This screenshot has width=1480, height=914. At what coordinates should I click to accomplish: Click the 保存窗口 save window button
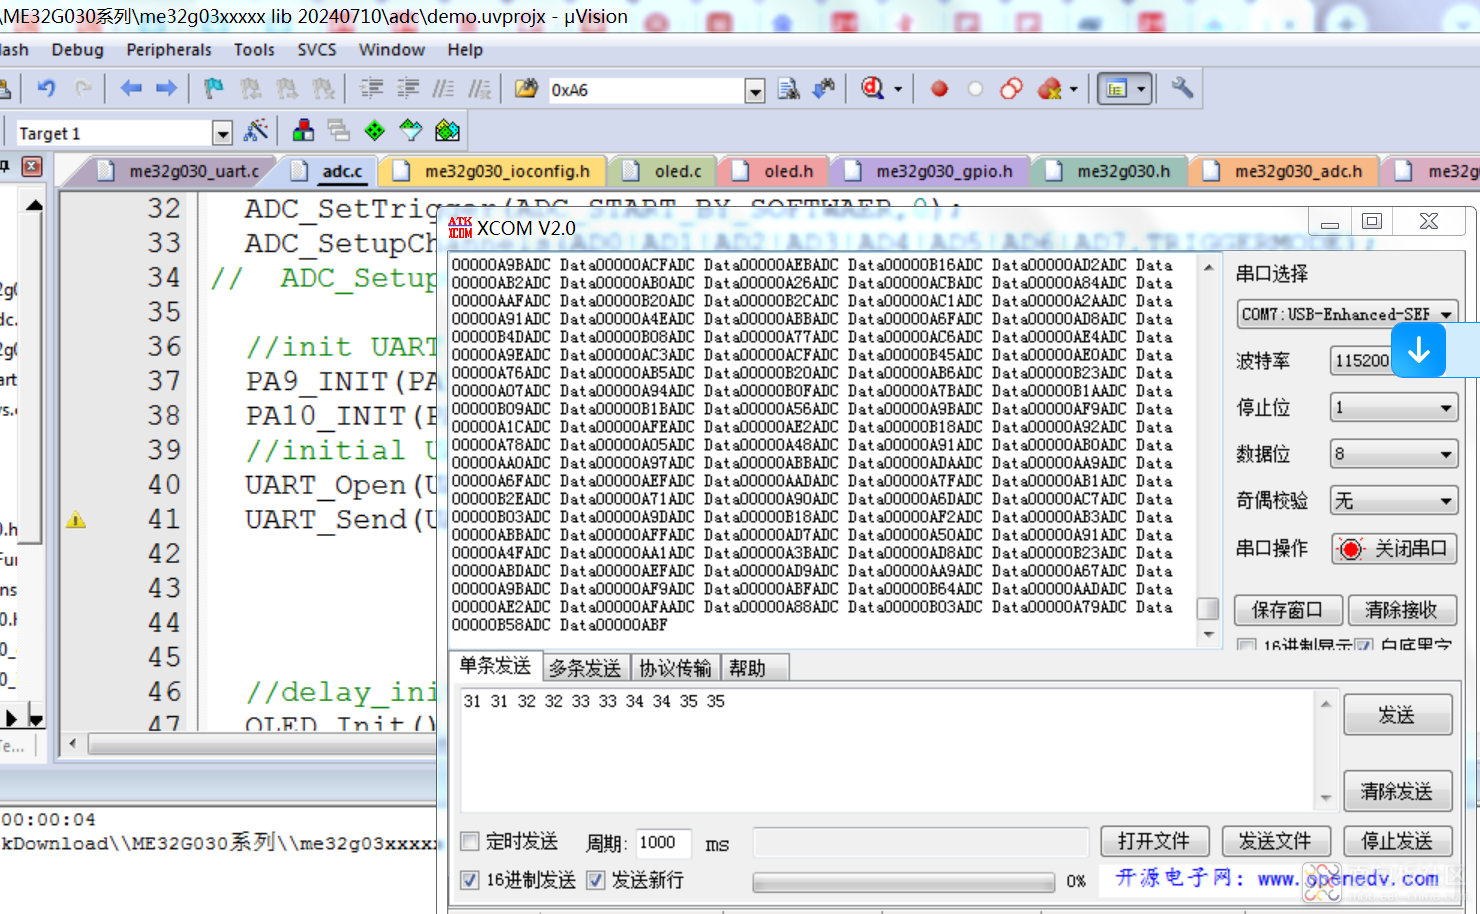(x=1287, y=610)
